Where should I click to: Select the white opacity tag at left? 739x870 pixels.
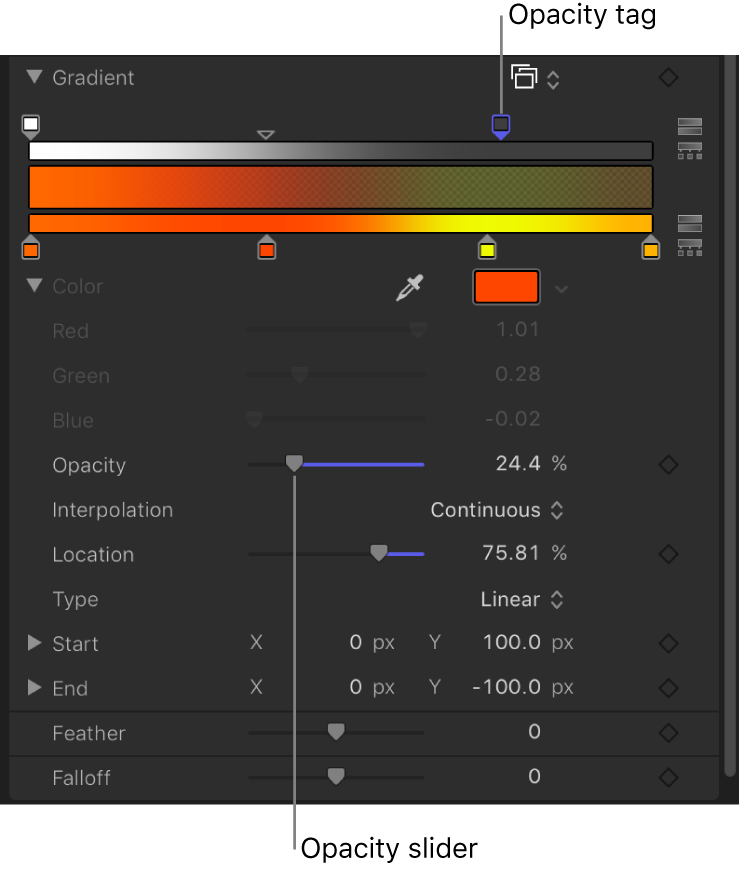pos(31,125)
